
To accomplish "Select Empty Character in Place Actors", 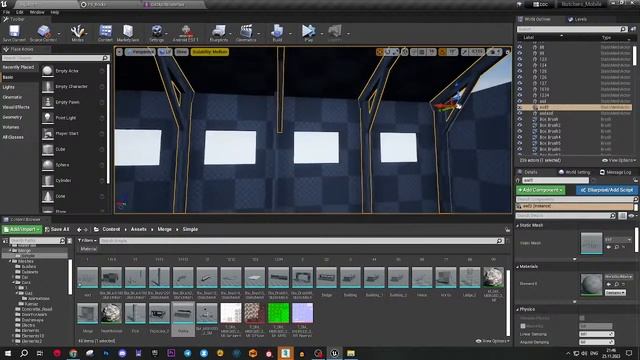I will tap(71, 87).
